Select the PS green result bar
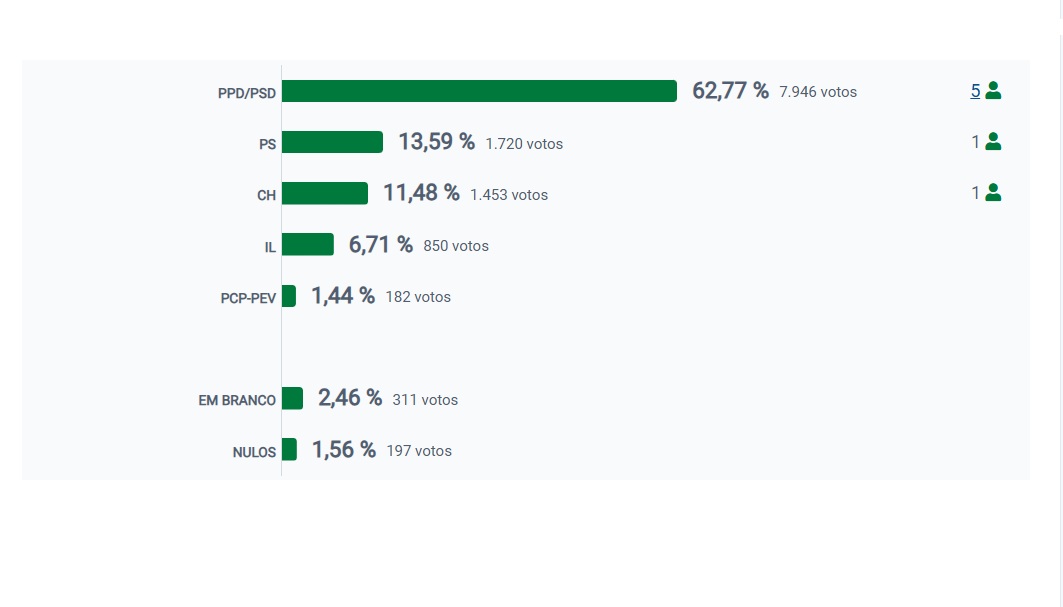 332,142
